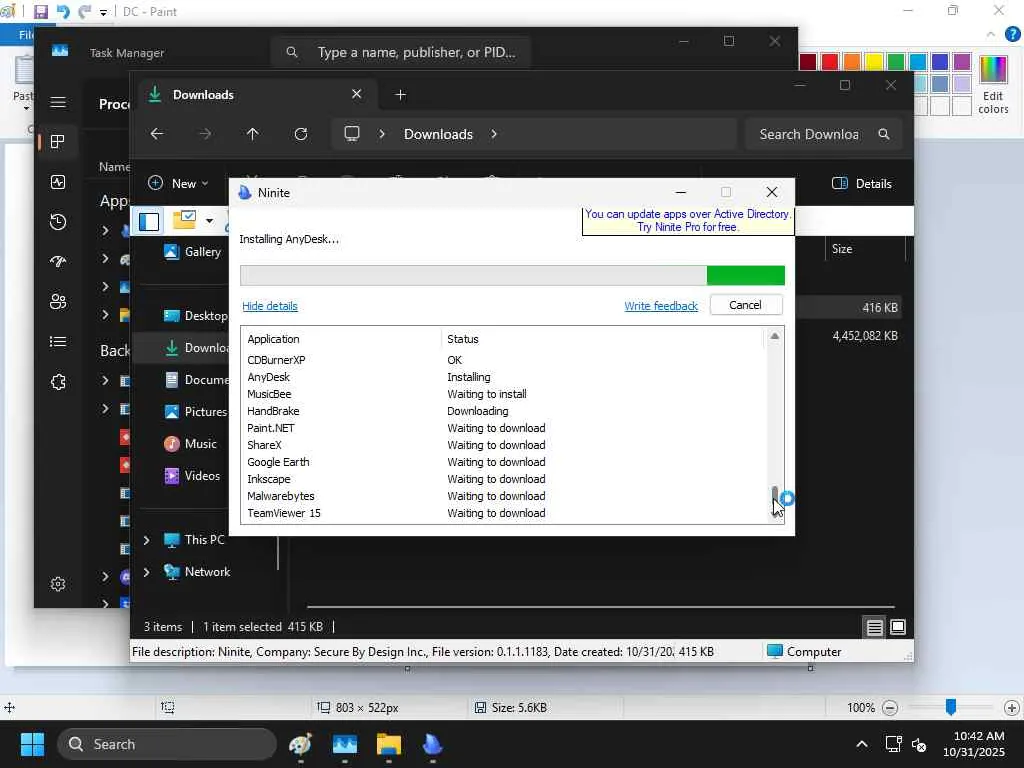Viewport: 1024px width, 768px height.
Task: Click magnifier icon in Search Downloads box
Action: point(884,134)
